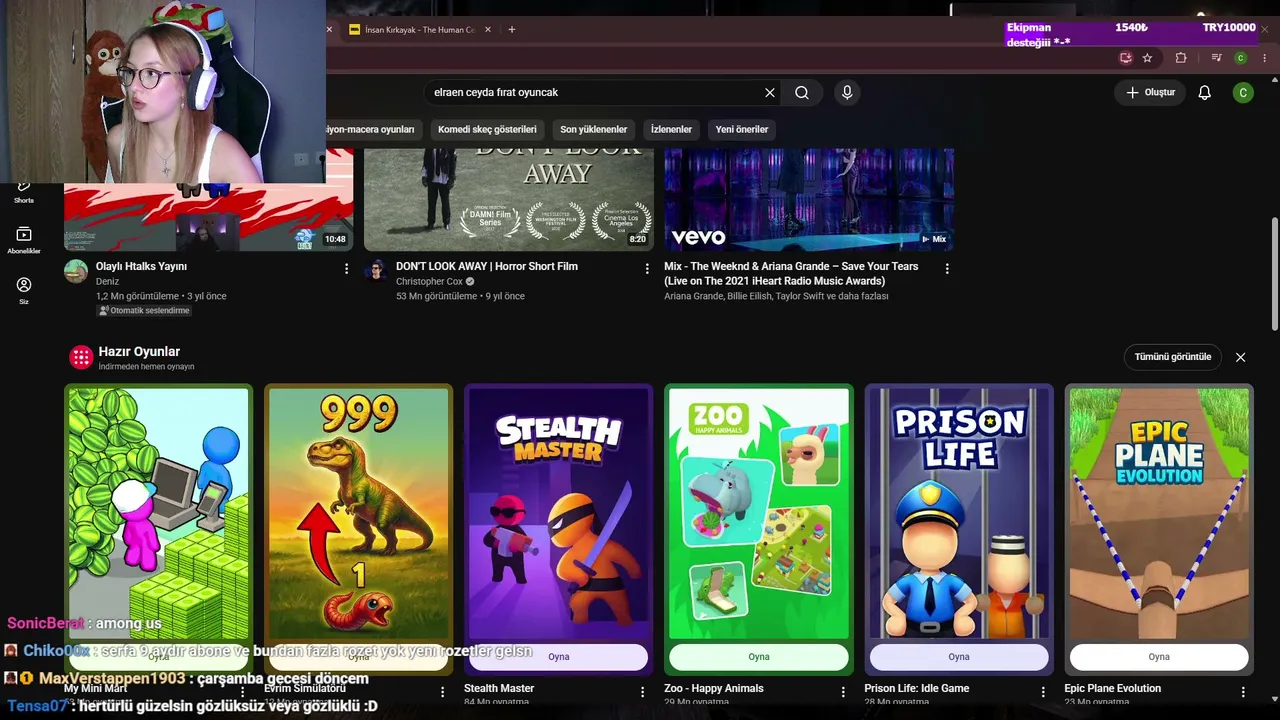Open Shorts in the sidebar
Image resolution: width=1280 pixels, height=720 pixels.
tap(24, 190)
